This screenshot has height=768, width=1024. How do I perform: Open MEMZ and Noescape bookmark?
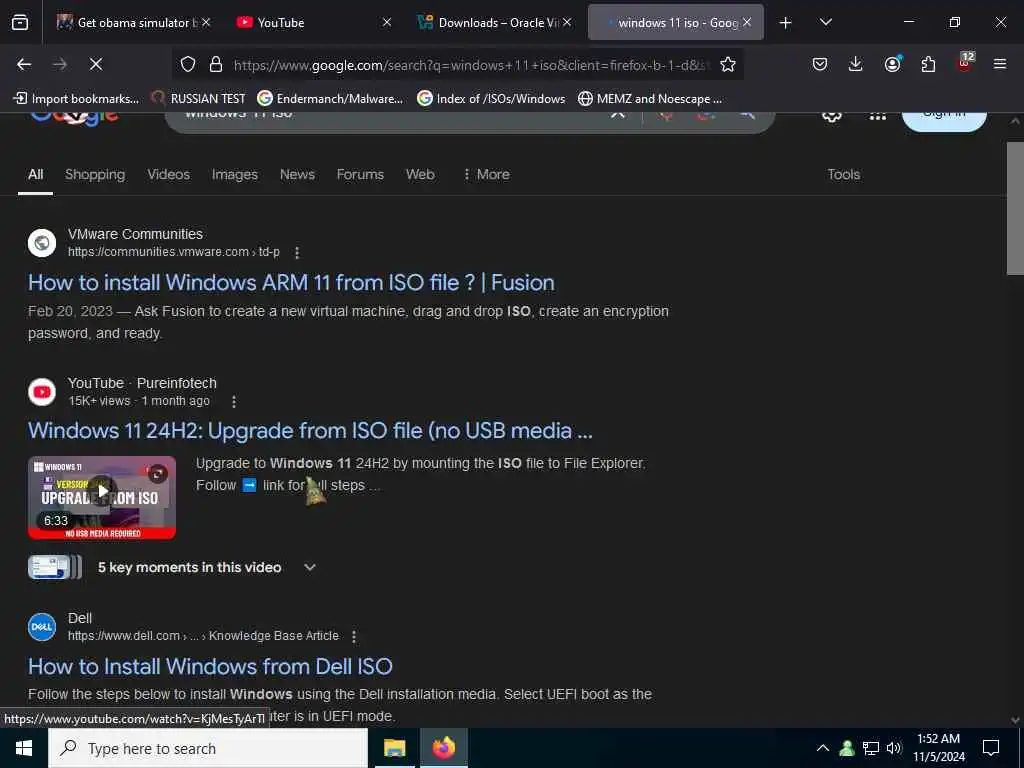(650, 99)
